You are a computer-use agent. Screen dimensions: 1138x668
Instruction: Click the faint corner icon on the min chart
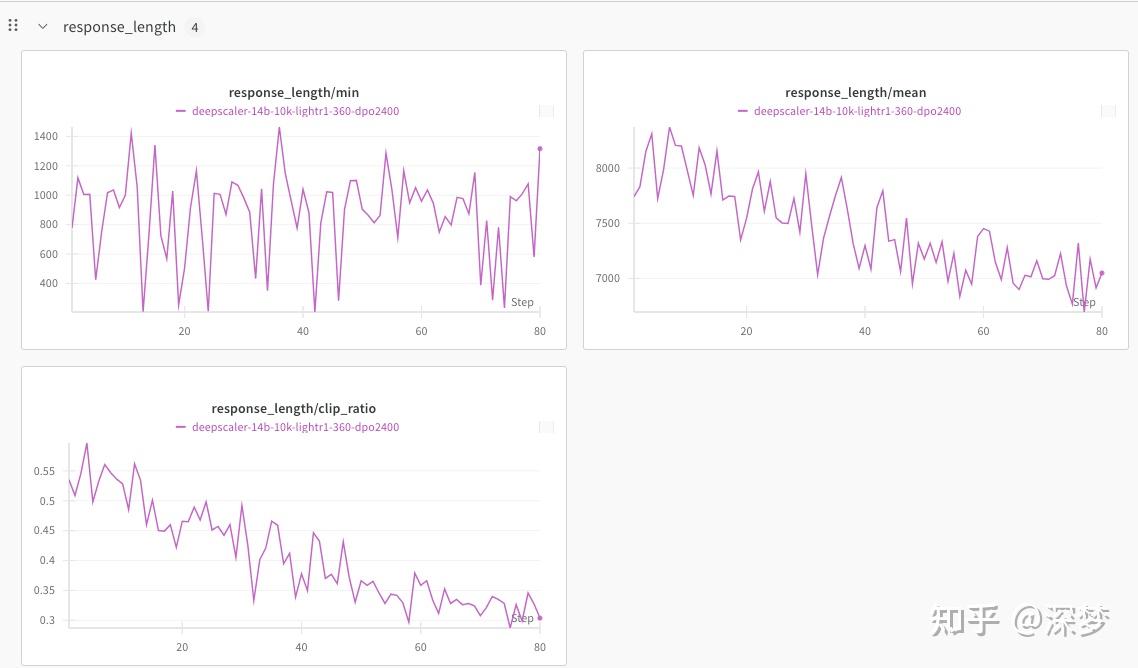pyautogui.click(x=546, y=111)
